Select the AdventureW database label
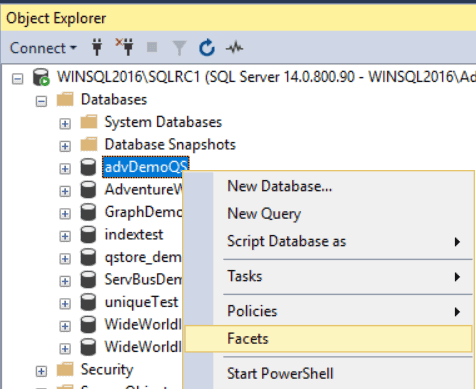Image resolution: width=476 pixels, height=389 pixels. tap(144, 189)
